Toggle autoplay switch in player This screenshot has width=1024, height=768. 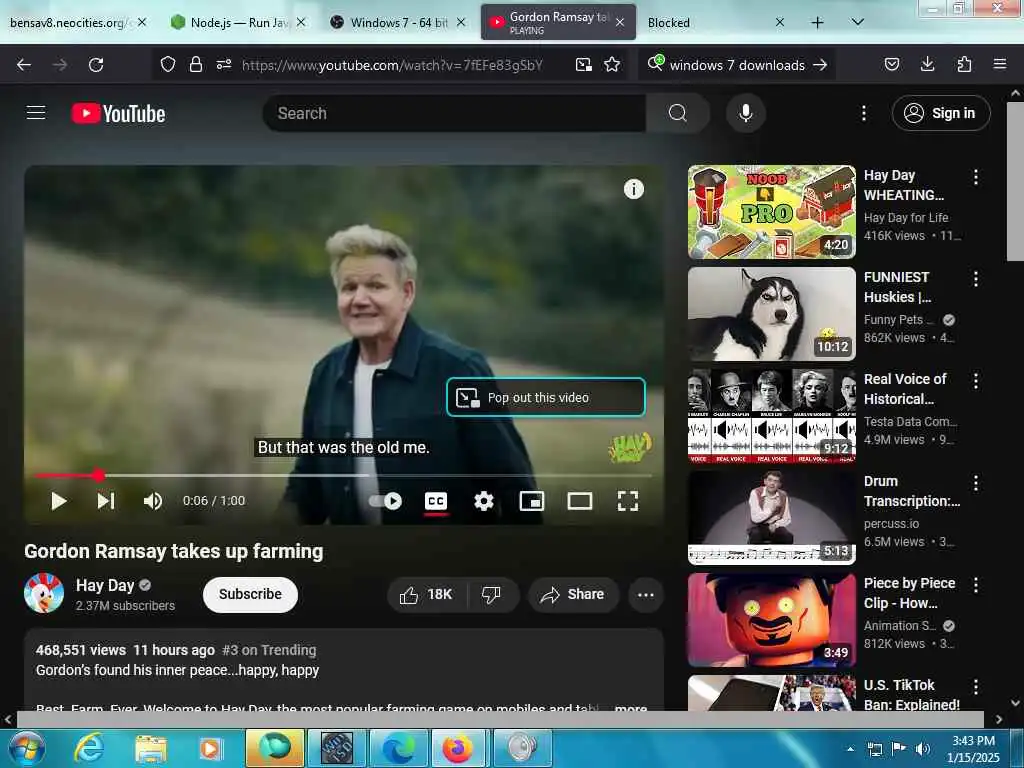coord(385,501)
